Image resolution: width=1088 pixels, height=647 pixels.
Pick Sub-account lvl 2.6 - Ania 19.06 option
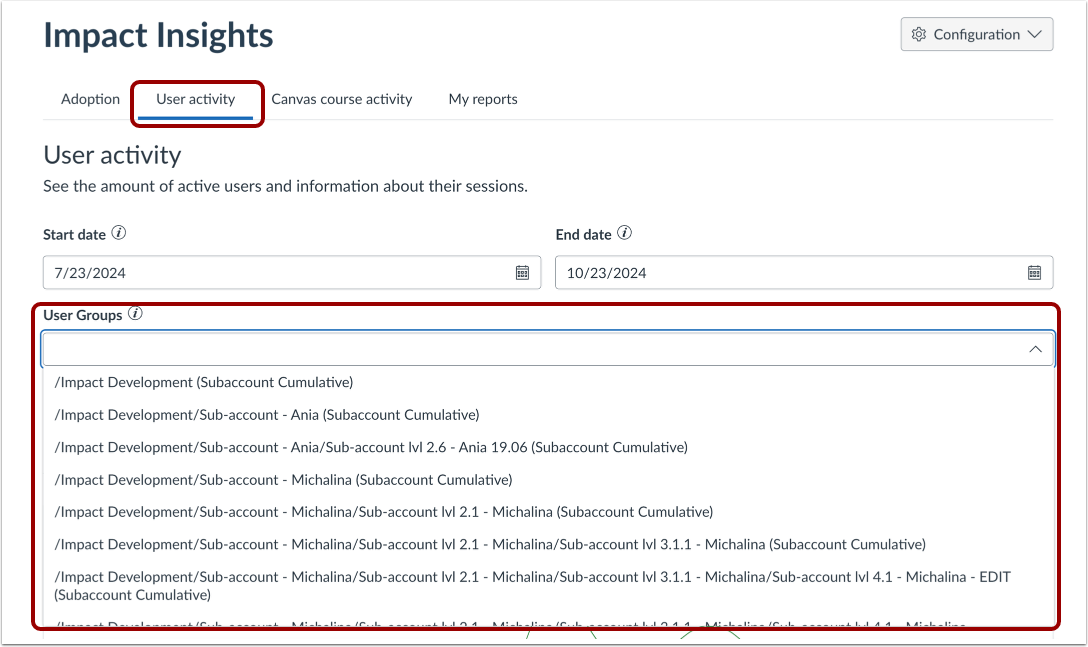[x=548, y=448]
